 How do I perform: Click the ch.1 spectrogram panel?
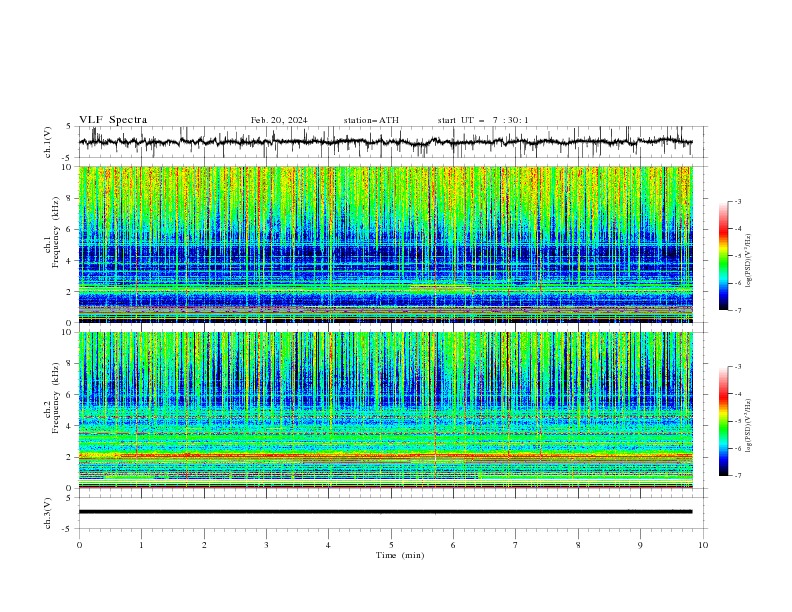386,244
